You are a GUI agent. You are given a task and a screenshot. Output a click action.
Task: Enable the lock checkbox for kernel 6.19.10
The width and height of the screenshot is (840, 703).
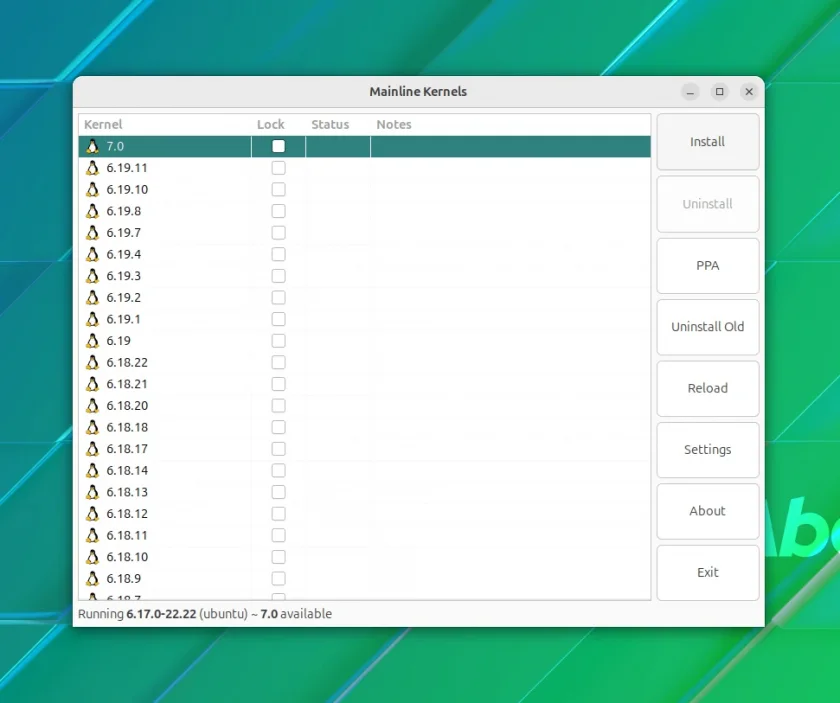[x=279, y=190]
